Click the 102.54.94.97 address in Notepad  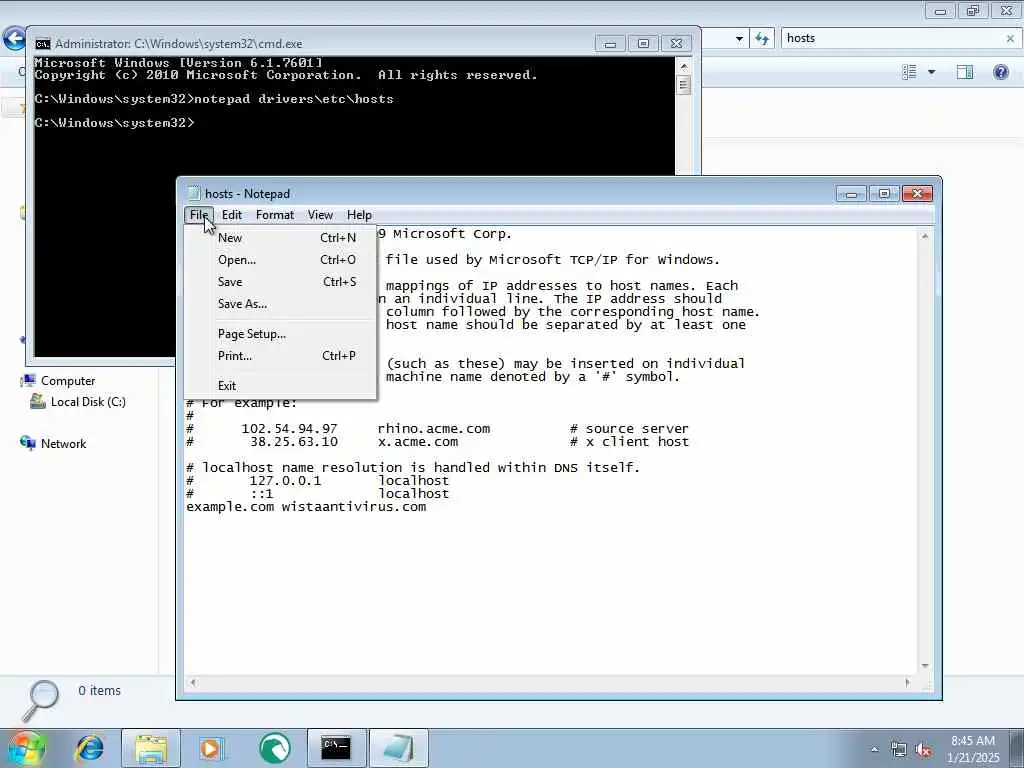click(x=289, y=429)
